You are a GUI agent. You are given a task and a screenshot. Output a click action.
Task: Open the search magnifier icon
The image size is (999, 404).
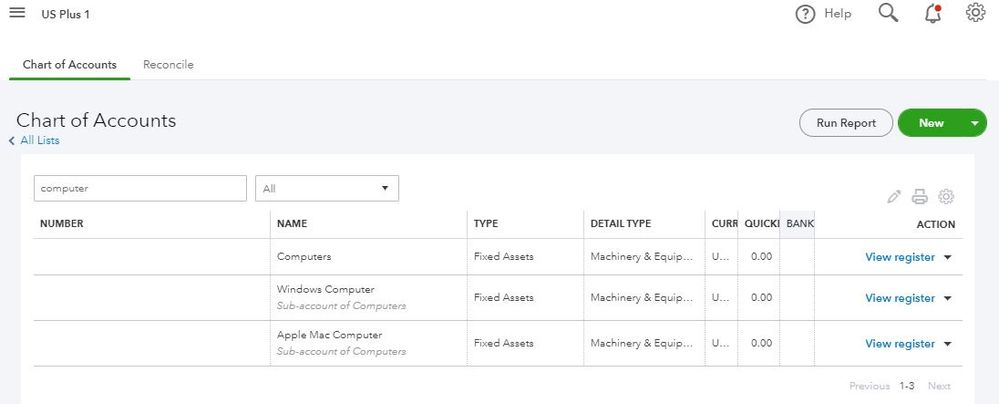[888, 13]
